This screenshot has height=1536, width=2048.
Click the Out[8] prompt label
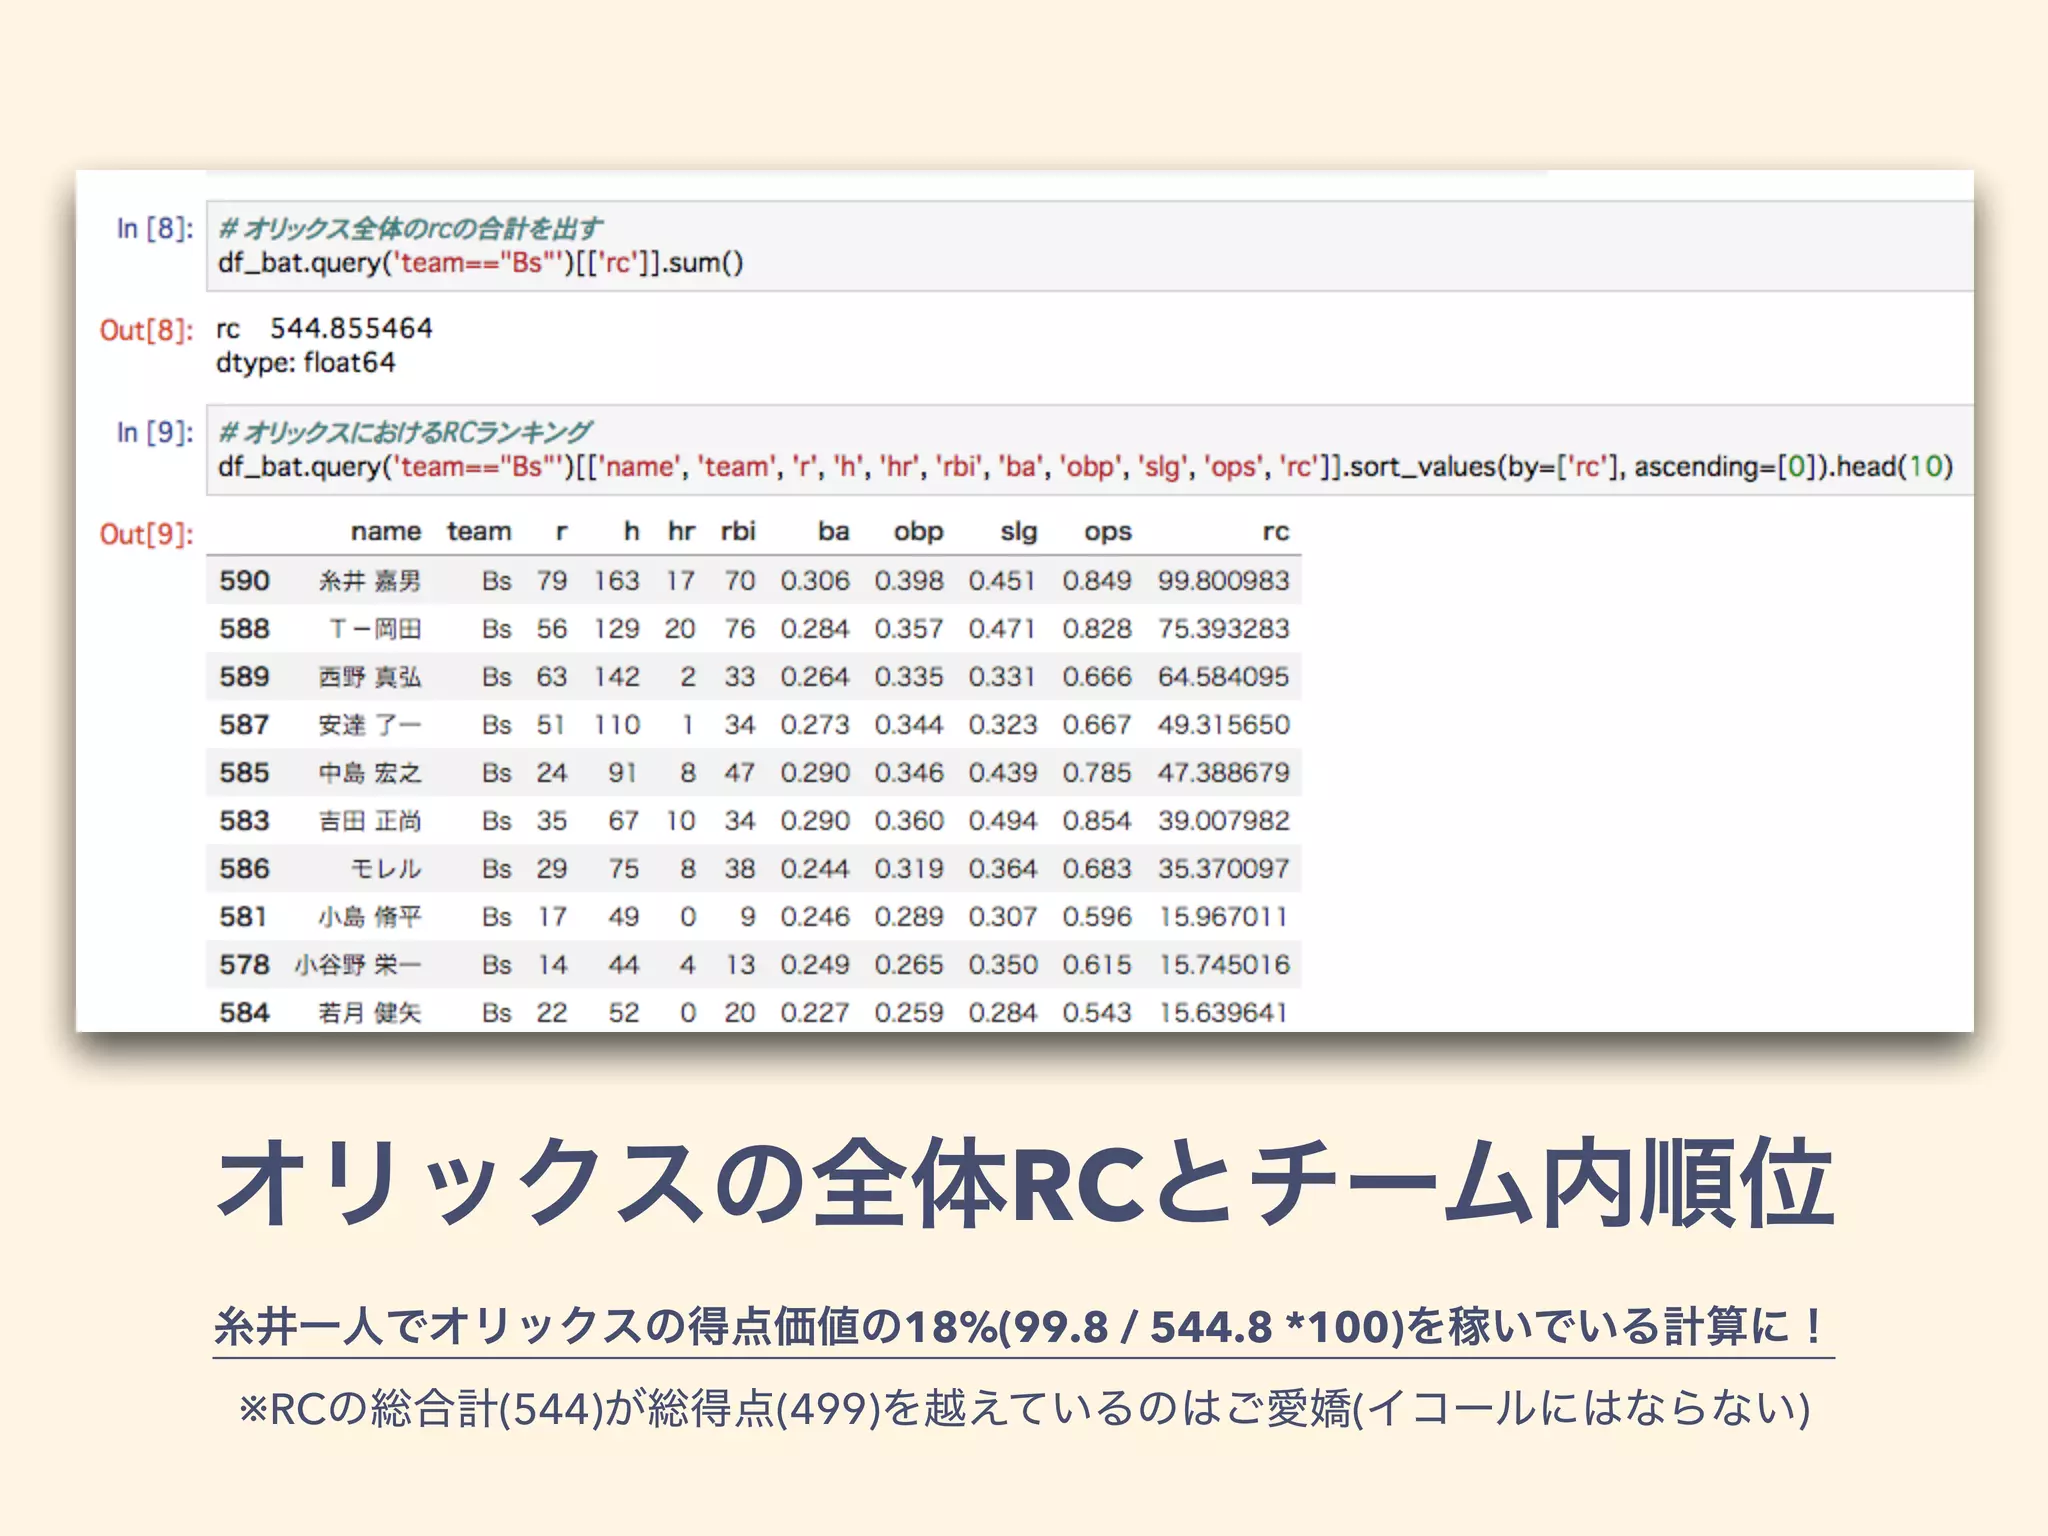pyautogui.click(x=146, y=330)
